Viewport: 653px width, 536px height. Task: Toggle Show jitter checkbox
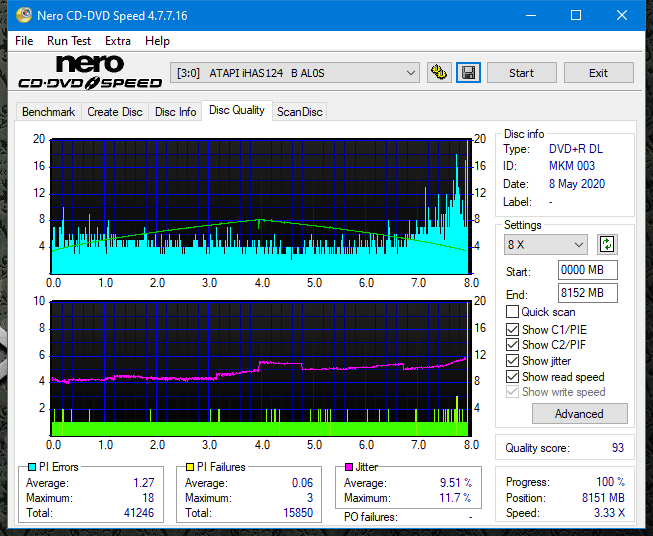512,361
